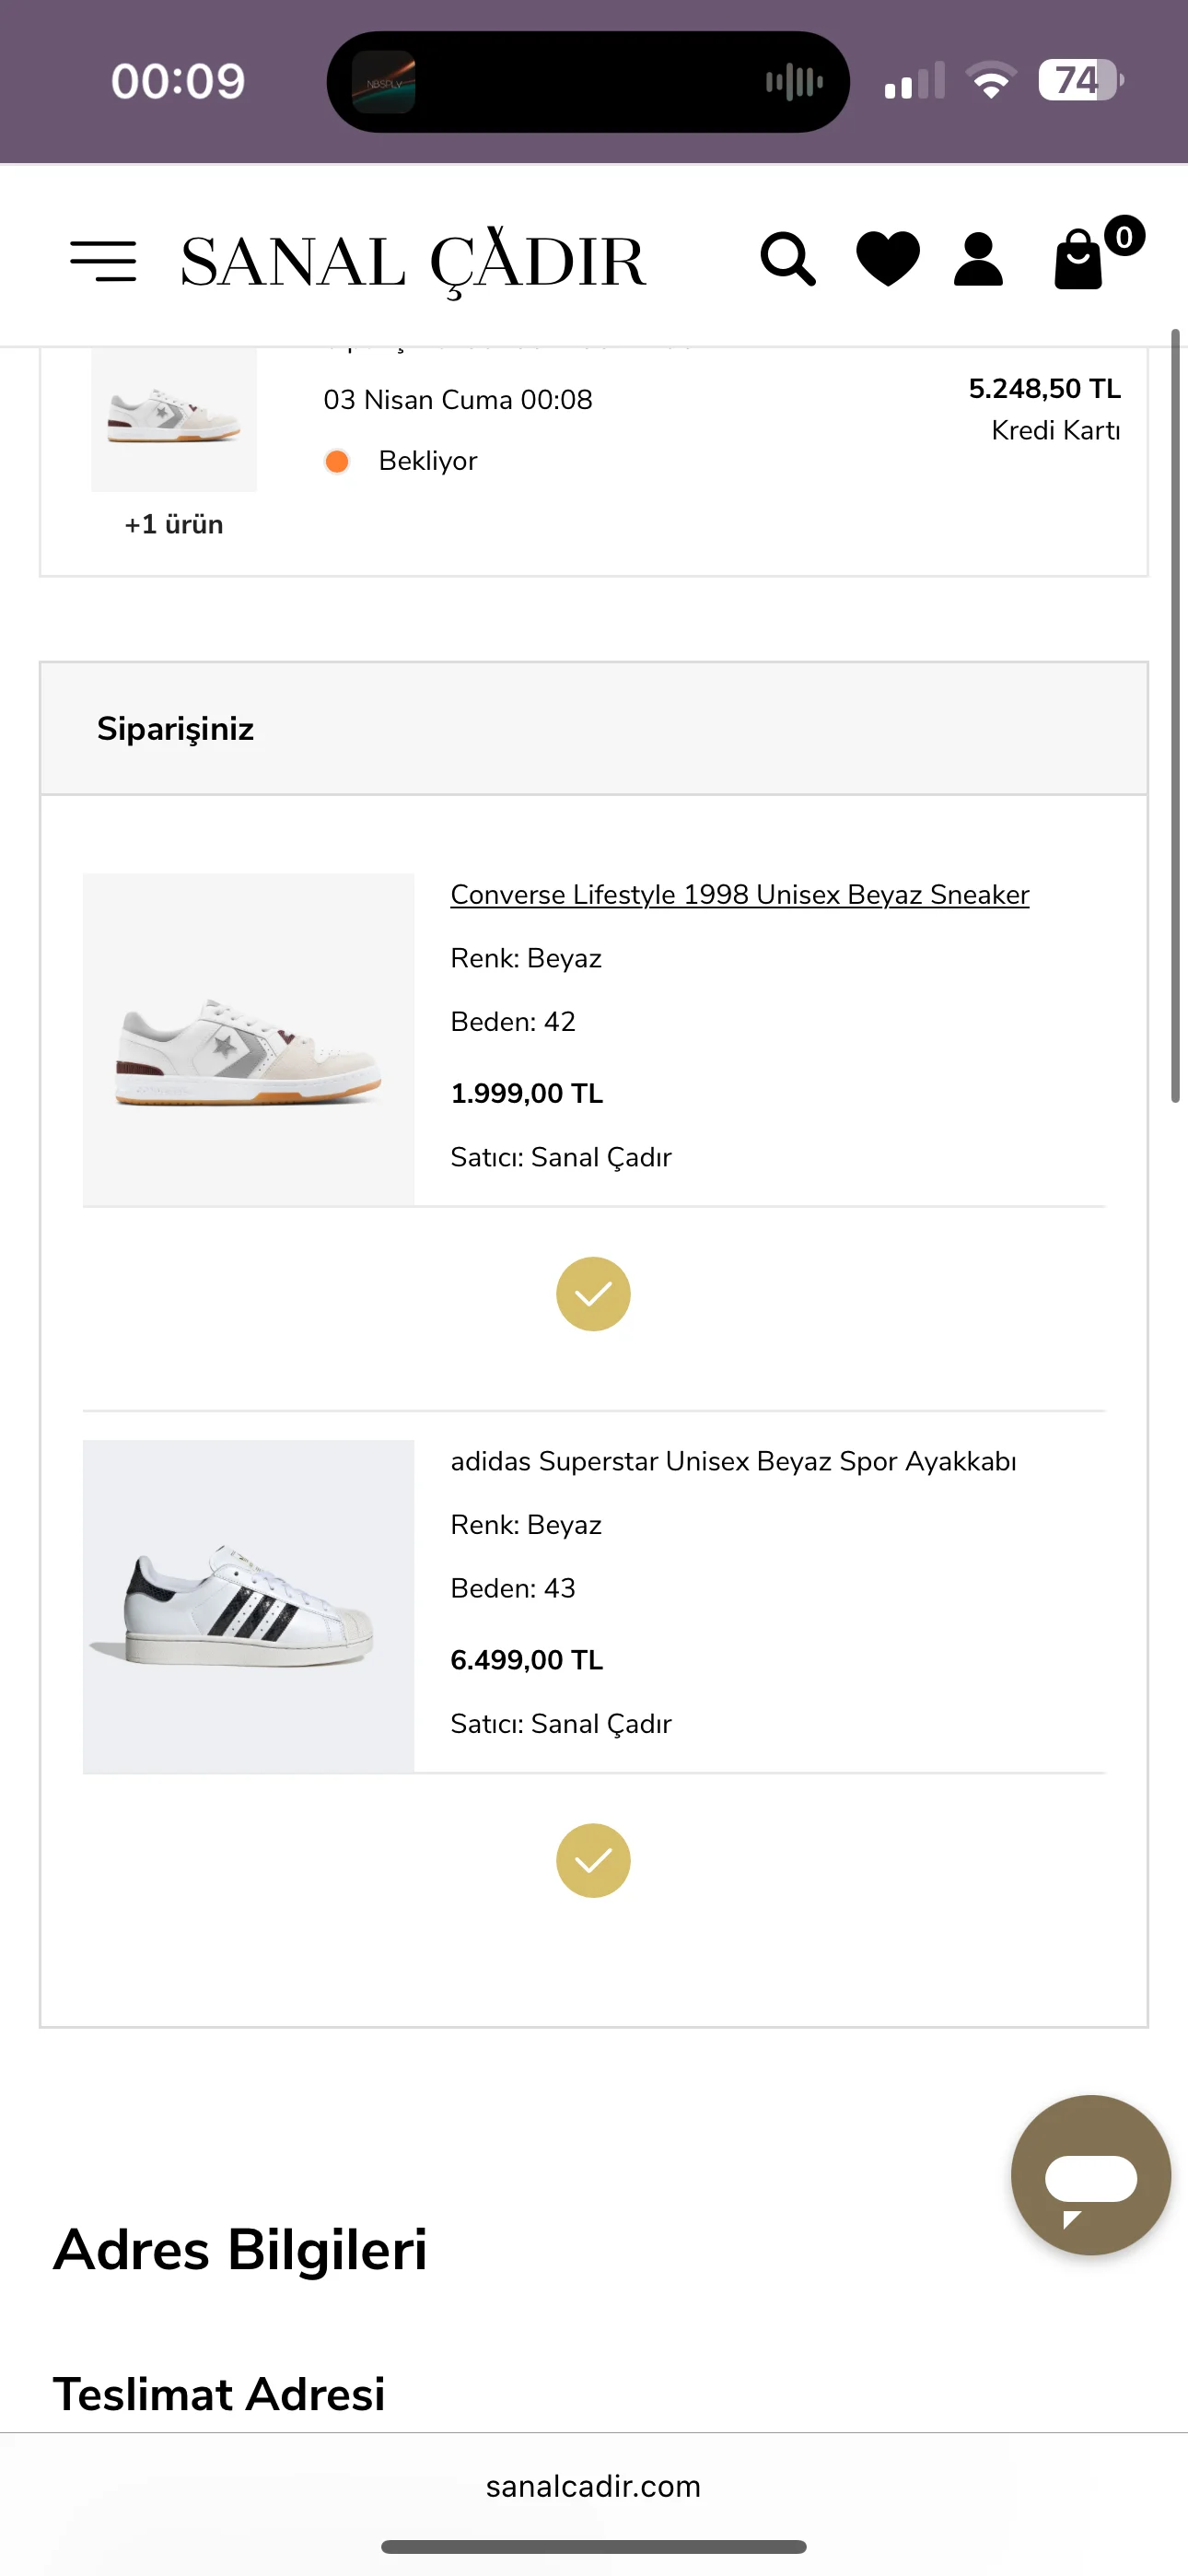Open Converse Lifestyle 1998 product link
1188x2576 pixels.
(739, 894)
